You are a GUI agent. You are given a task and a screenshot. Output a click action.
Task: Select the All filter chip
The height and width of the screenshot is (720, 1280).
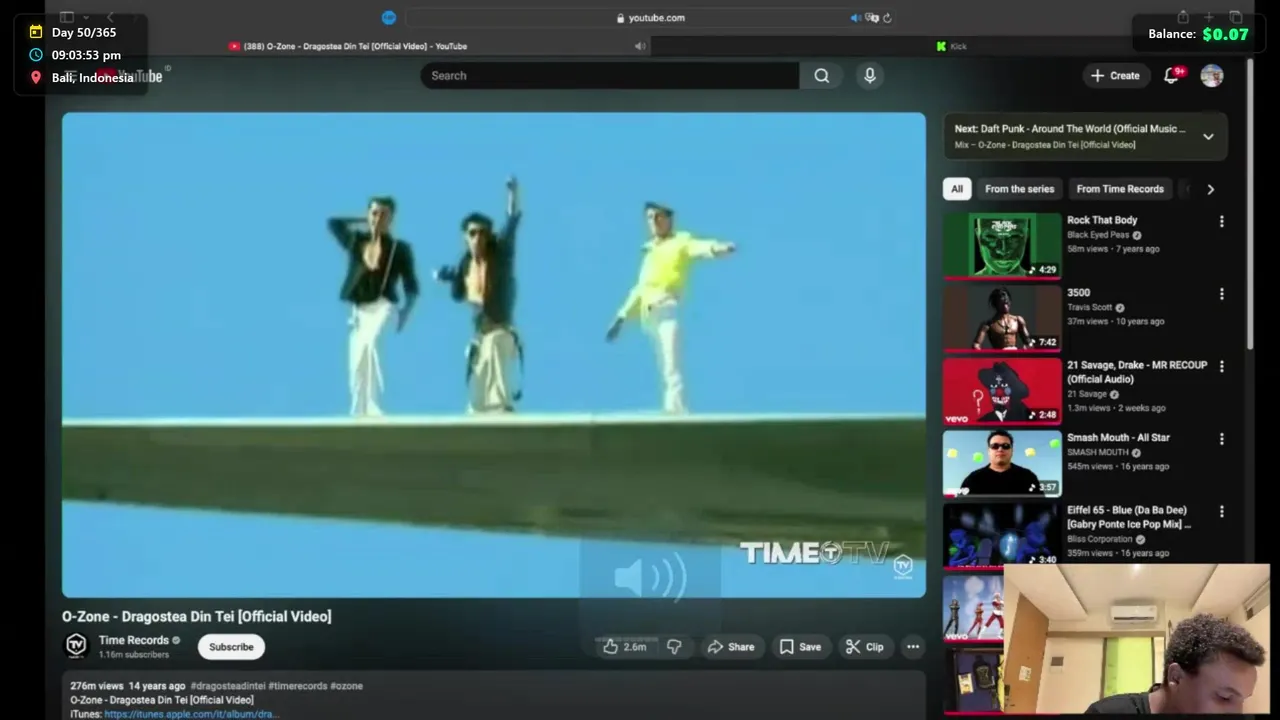(x=957, y=189)
